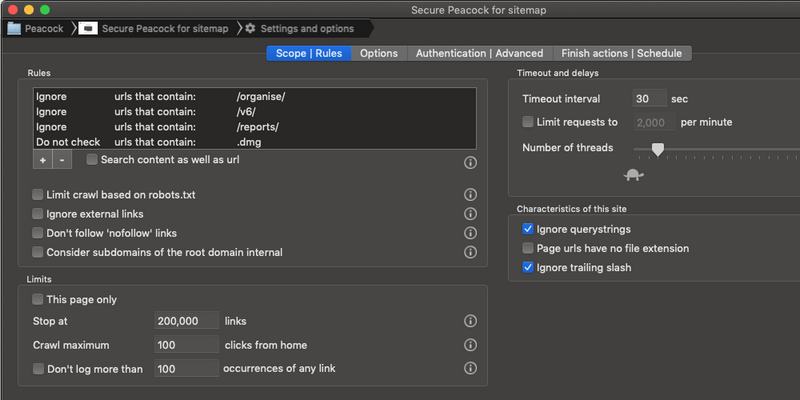Click info icon for subdomains option

point(470,252)
